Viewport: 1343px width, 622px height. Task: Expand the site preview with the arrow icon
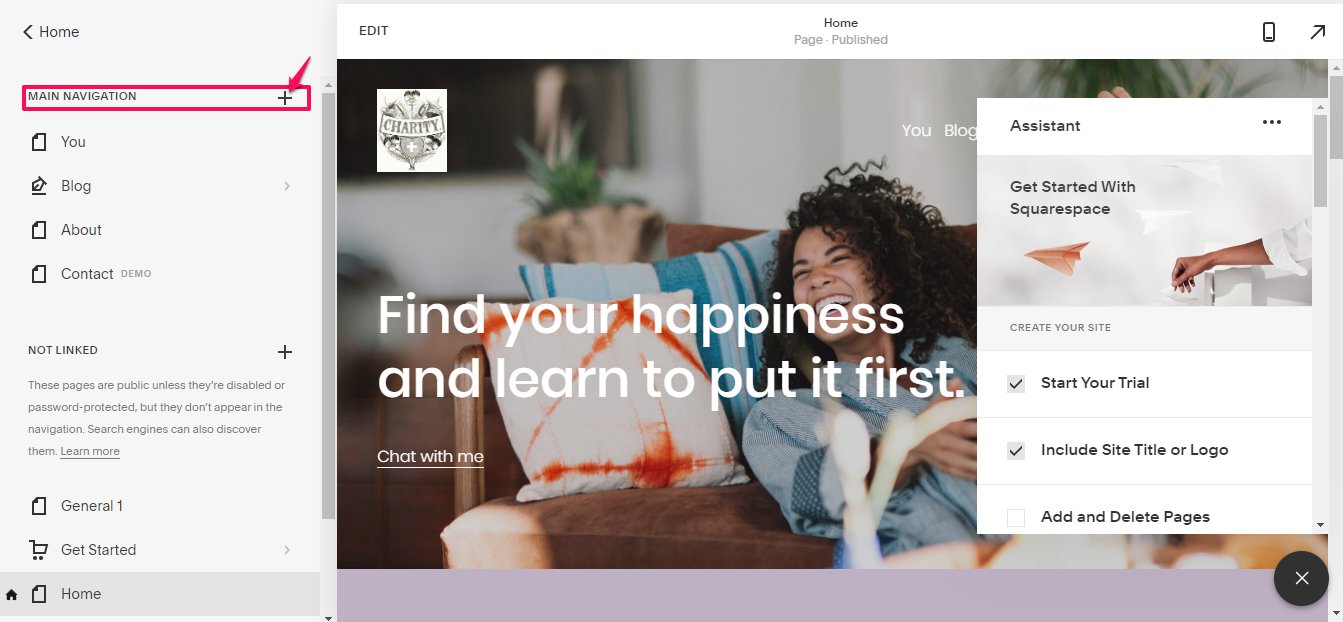[x=1317, y=32]
